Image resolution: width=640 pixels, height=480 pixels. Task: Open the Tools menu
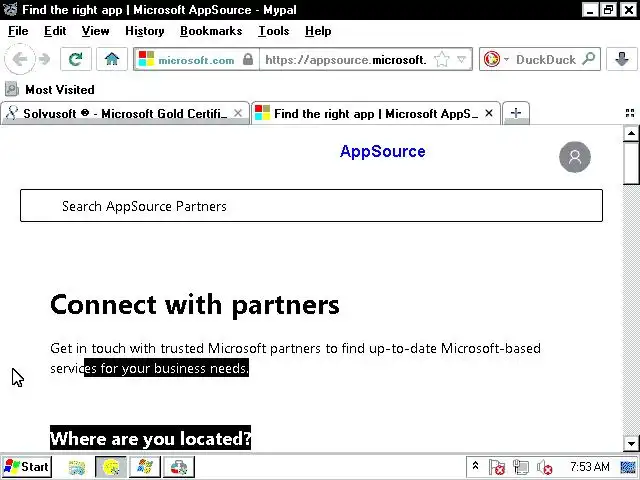pos(273,31)
